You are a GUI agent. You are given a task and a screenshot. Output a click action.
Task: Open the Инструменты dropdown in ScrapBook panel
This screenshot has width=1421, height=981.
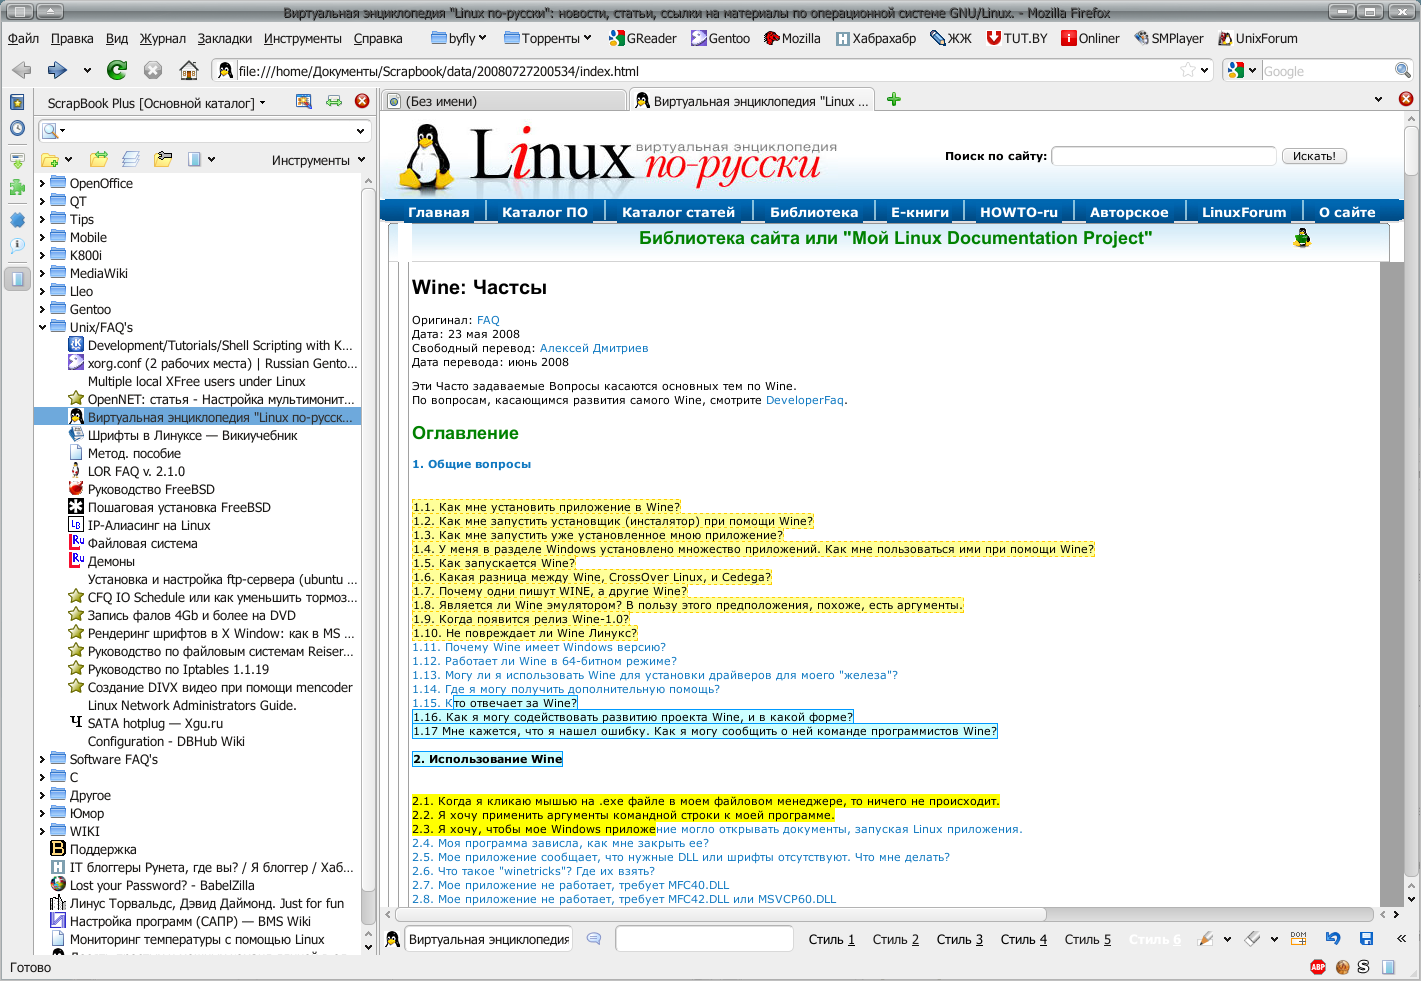click(319, 160)
